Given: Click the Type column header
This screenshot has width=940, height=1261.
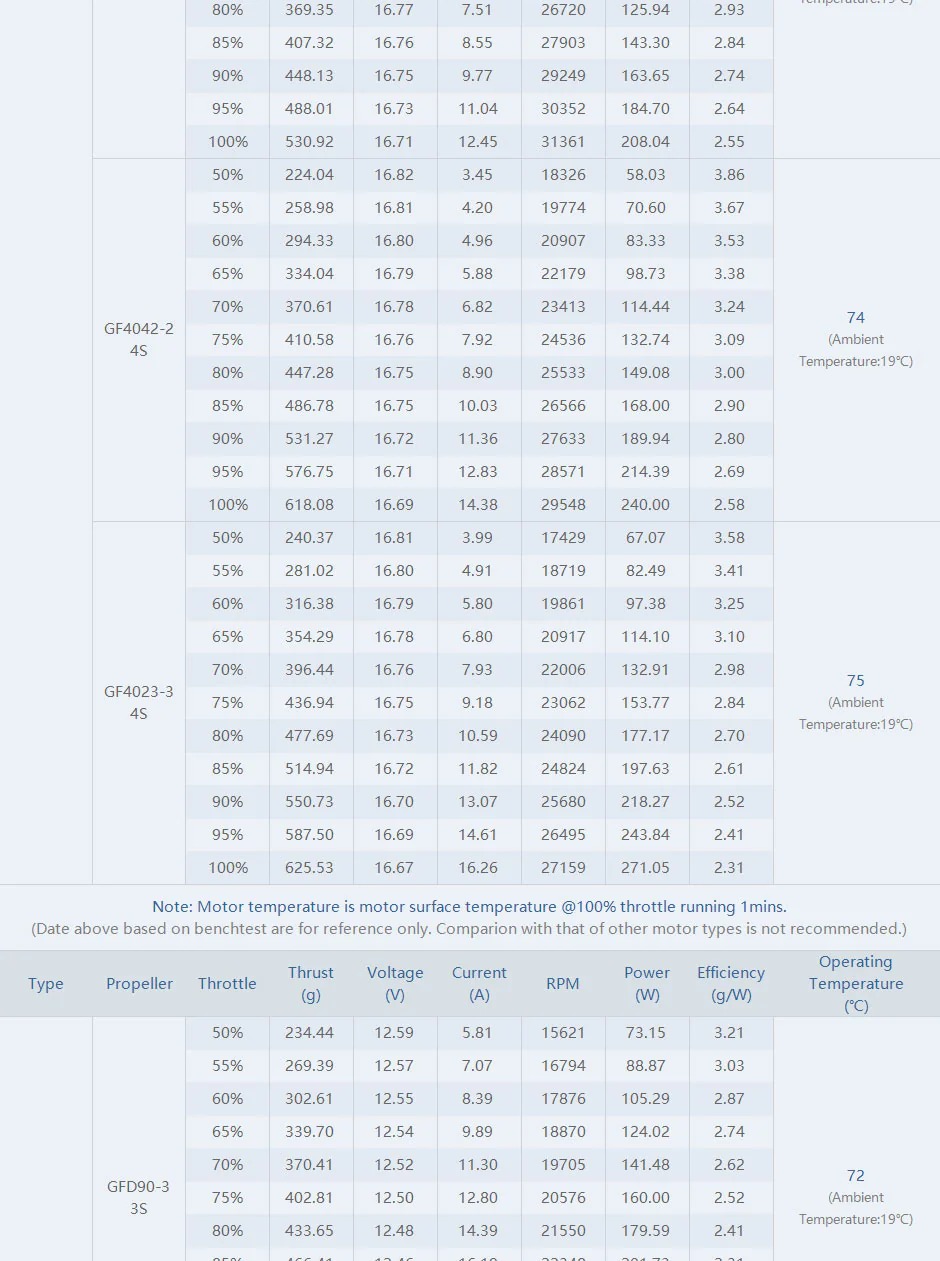Looking at the screenshot, I should pos(46,984).
